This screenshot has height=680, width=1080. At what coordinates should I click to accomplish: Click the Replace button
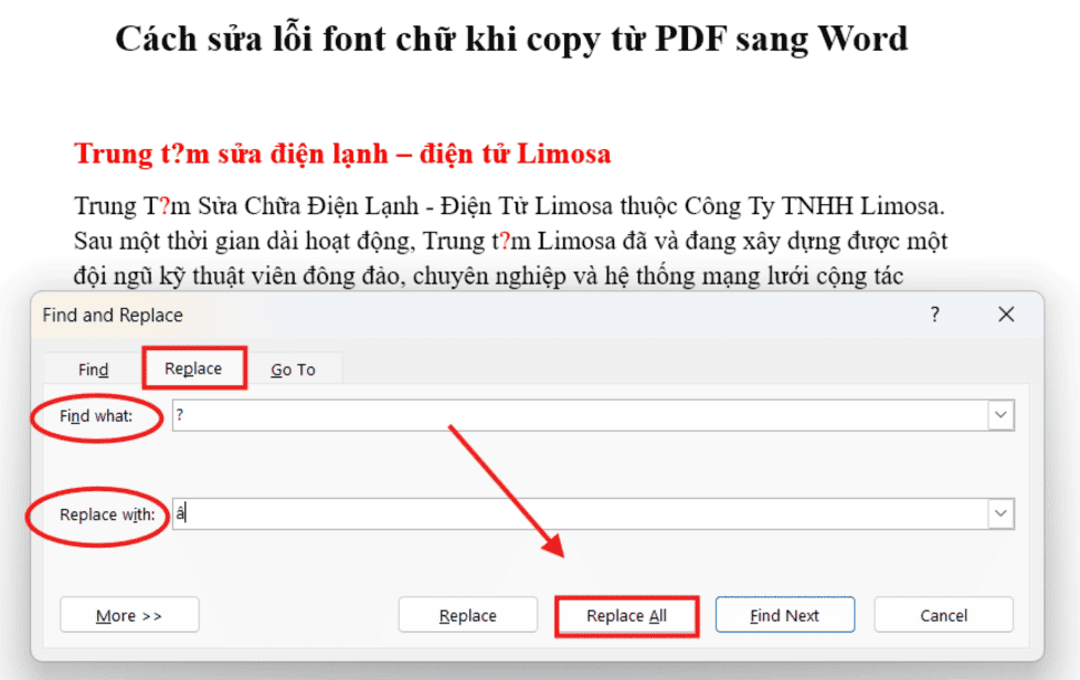point(468,615)
